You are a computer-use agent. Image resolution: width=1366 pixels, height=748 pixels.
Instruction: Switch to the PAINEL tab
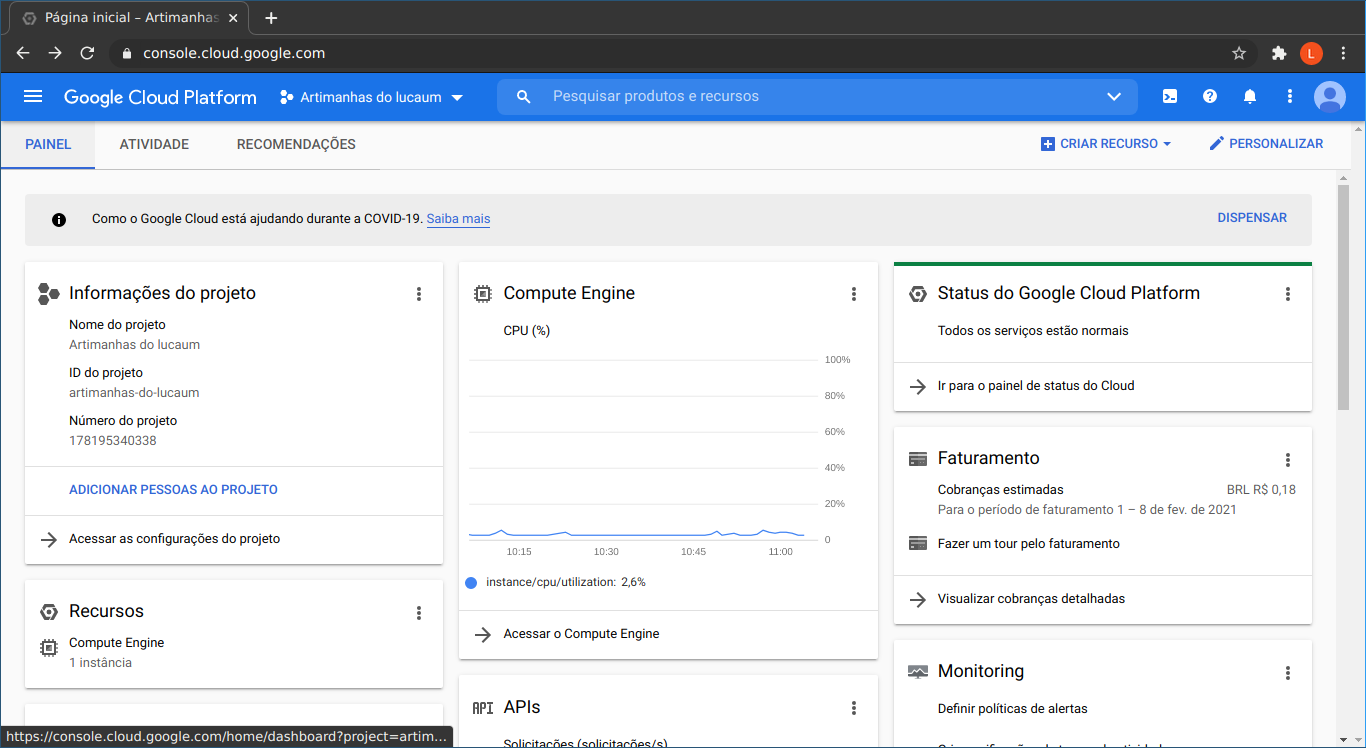click(x=48, y=145)
